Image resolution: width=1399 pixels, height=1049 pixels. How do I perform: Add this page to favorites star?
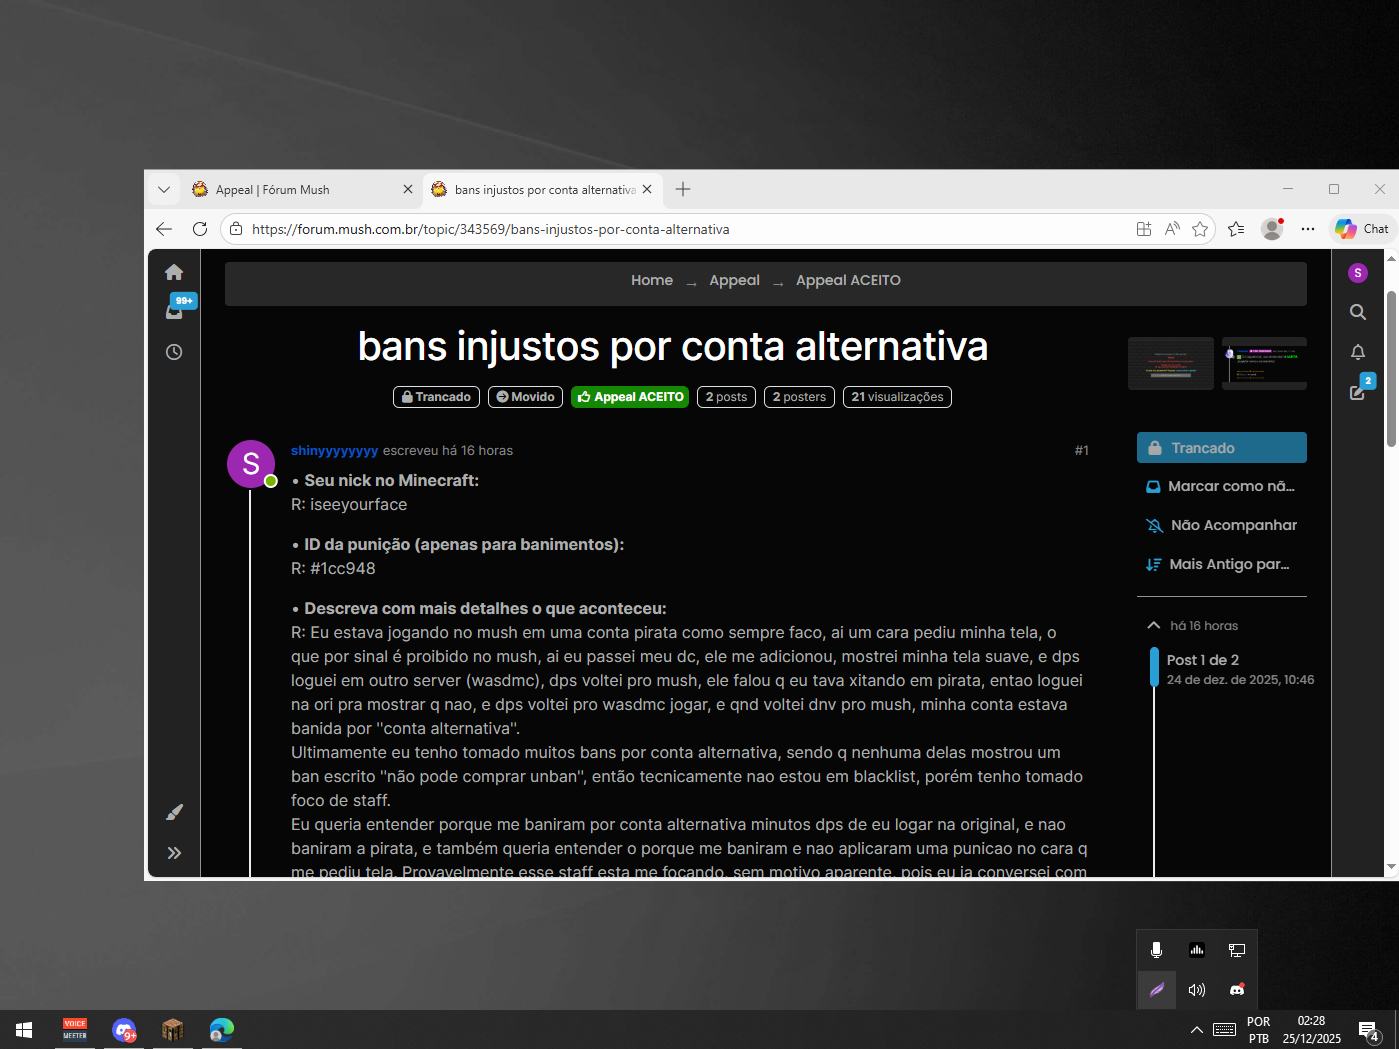click(1200, 229)
